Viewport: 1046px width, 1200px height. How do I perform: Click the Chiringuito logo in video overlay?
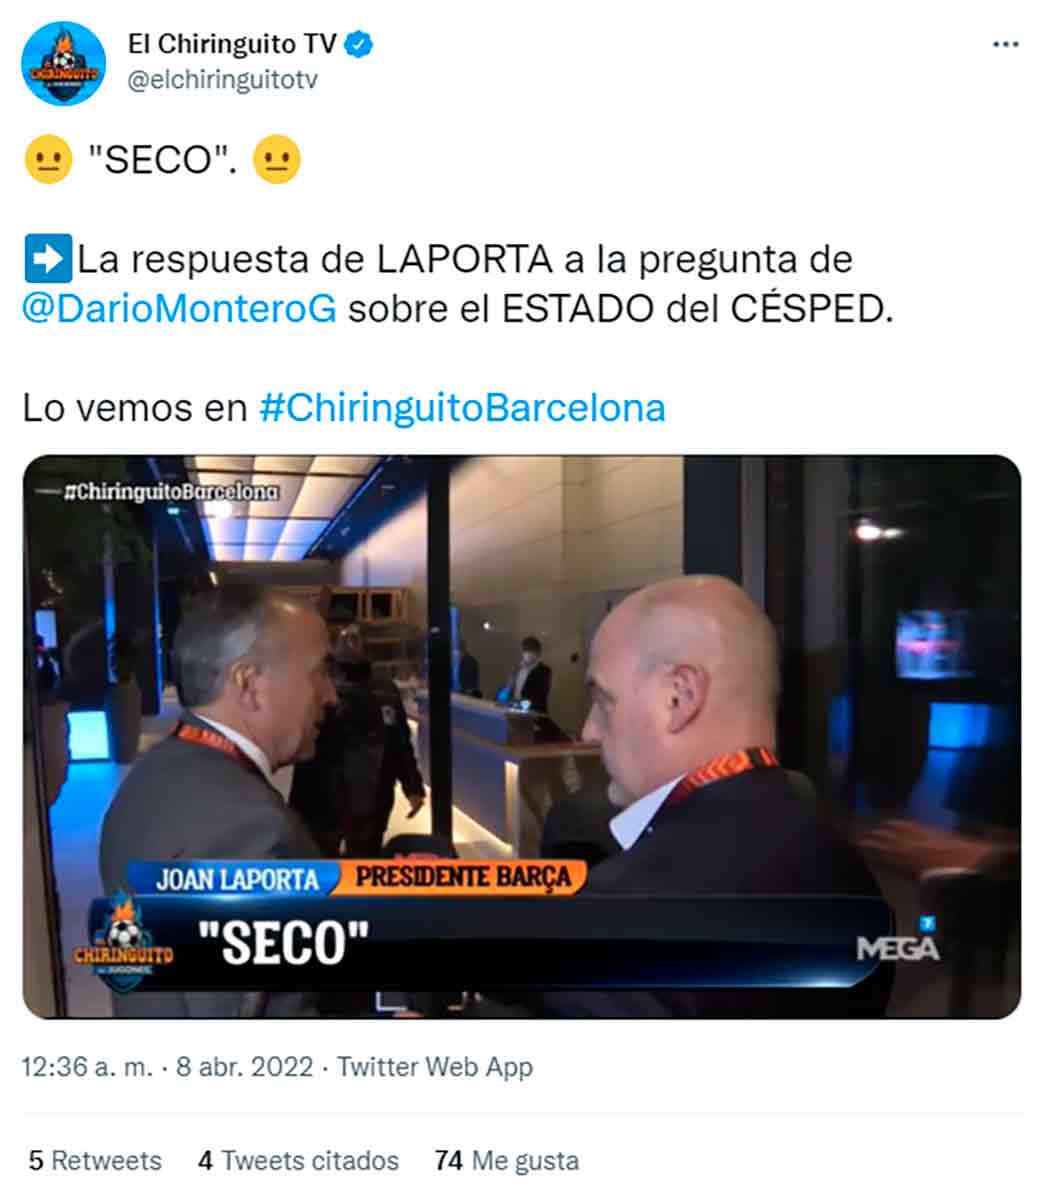click(x=122, y=941)
